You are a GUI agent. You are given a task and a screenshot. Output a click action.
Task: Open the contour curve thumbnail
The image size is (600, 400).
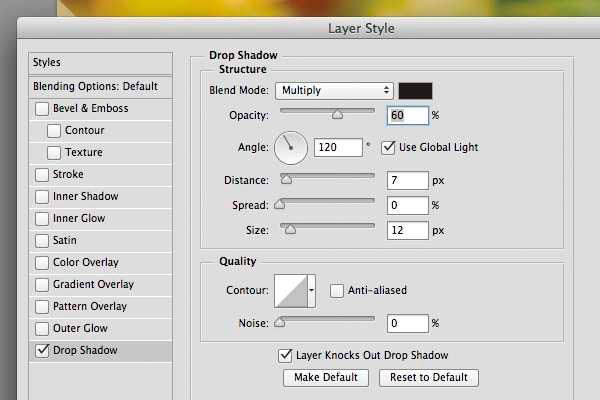click(291, 291)
